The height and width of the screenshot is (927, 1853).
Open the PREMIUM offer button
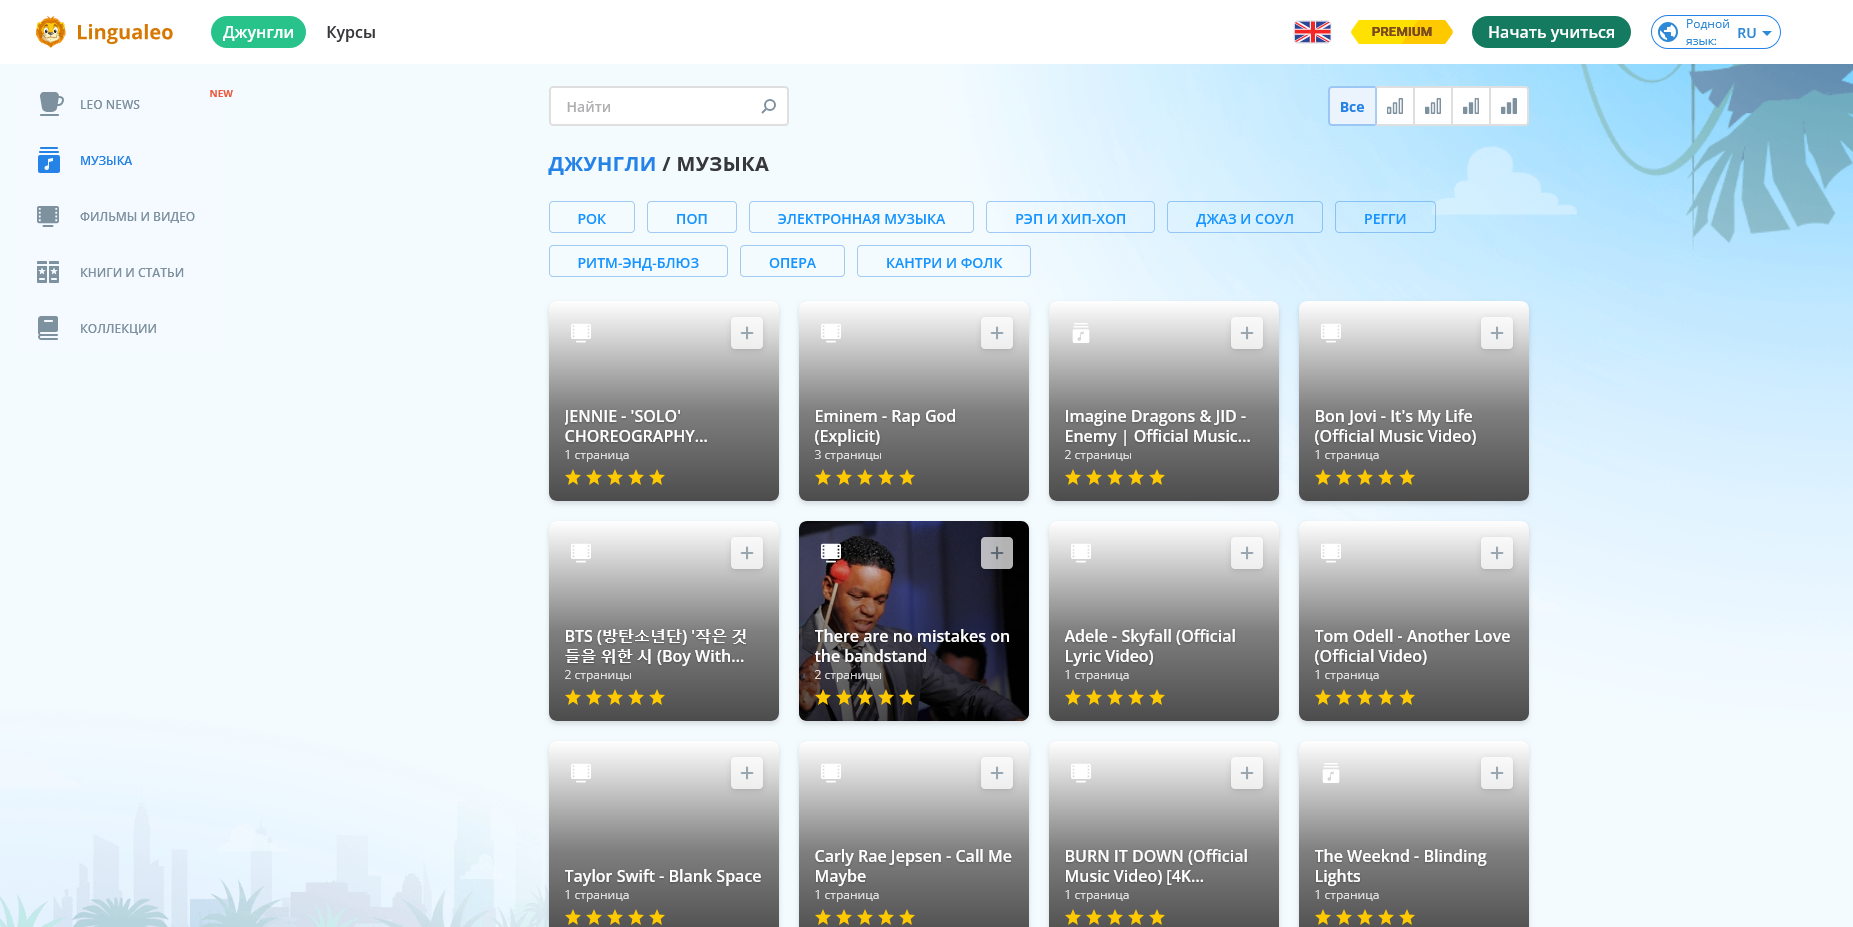tap(1401, 32)
